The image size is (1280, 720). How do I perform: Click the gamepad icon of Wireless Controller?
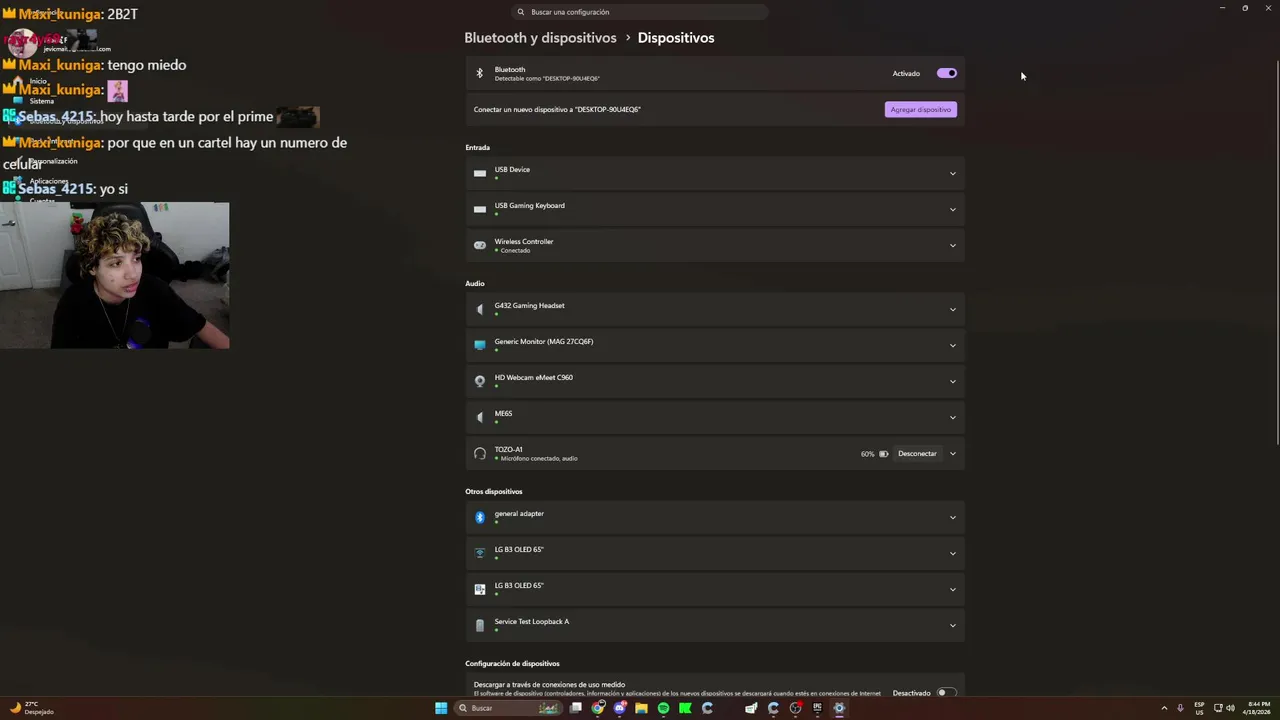click(480, 245)
